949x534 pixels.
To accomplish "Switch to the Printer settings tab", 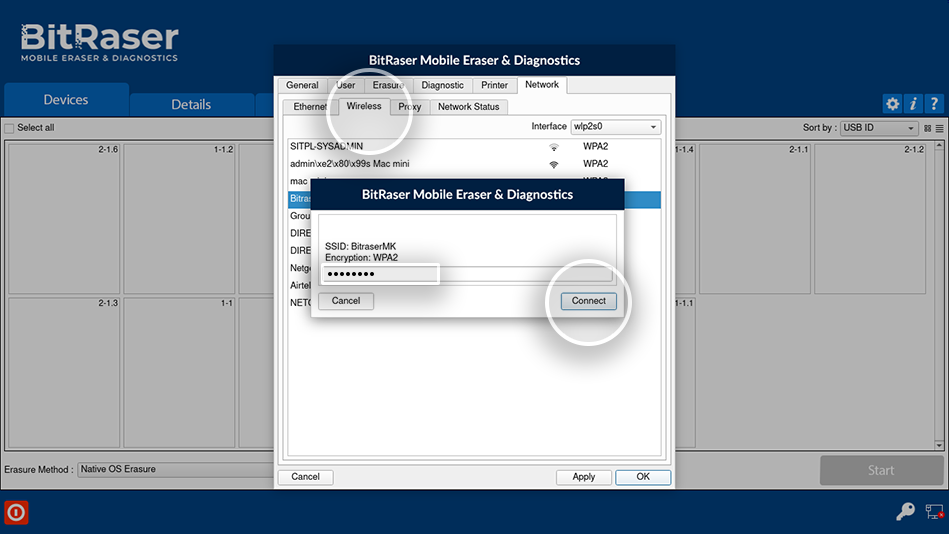I will tap(494, 85).
